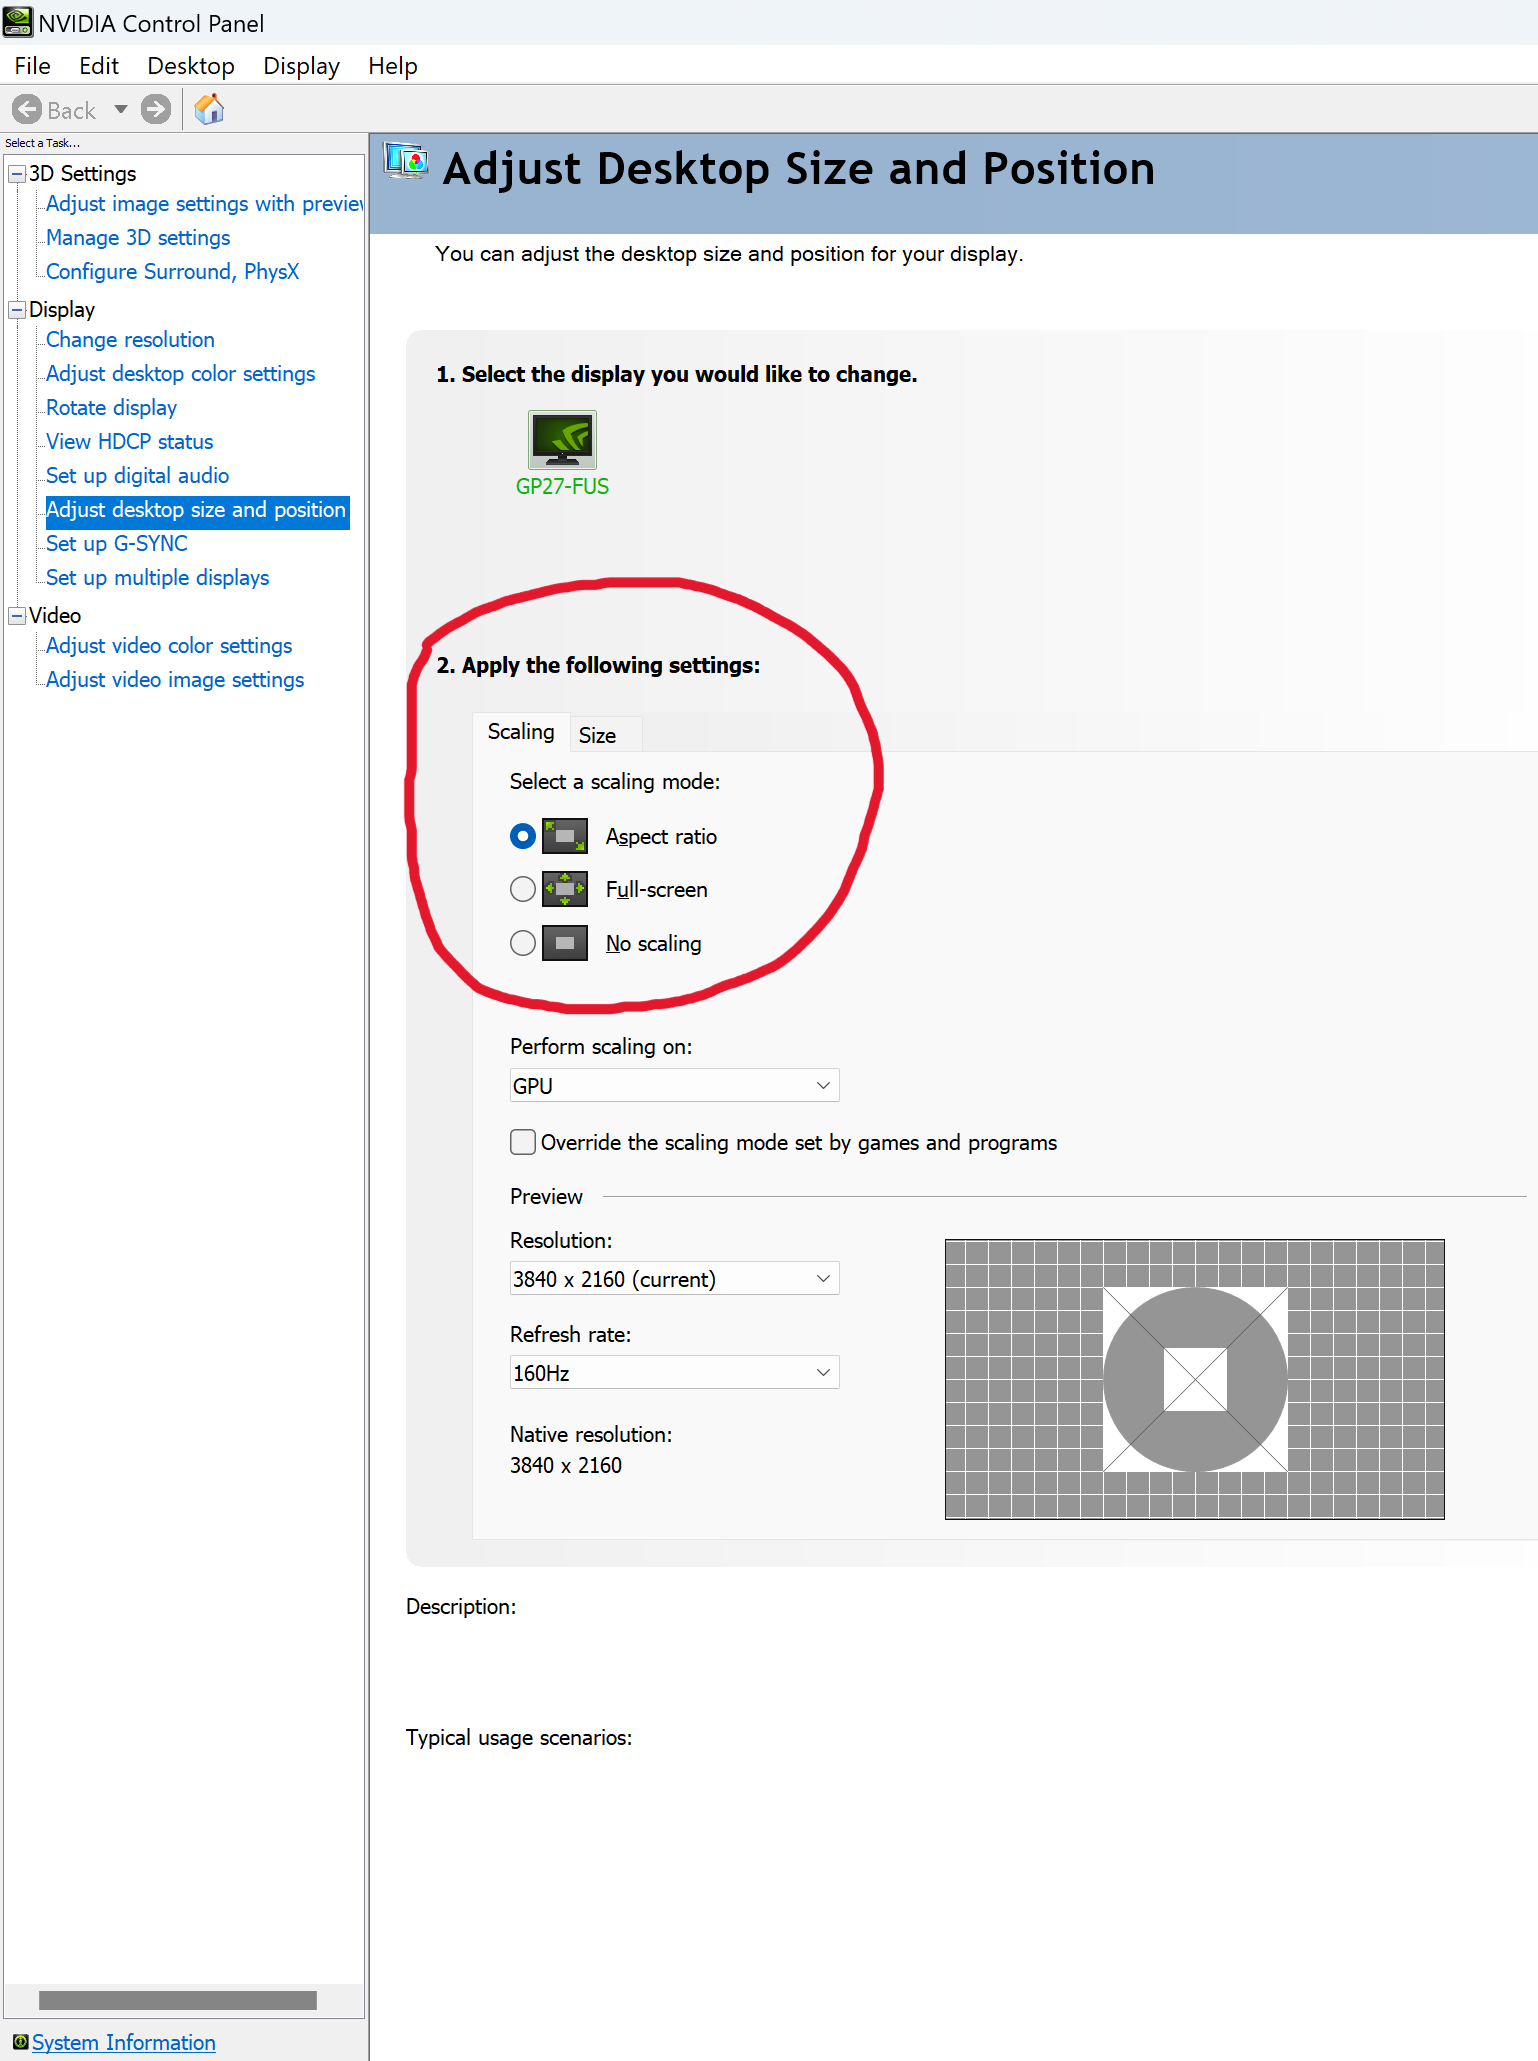Switch to the Scaling tab
The width and height of the screenshot is (1538, 2061).
(x=521, y=731)
